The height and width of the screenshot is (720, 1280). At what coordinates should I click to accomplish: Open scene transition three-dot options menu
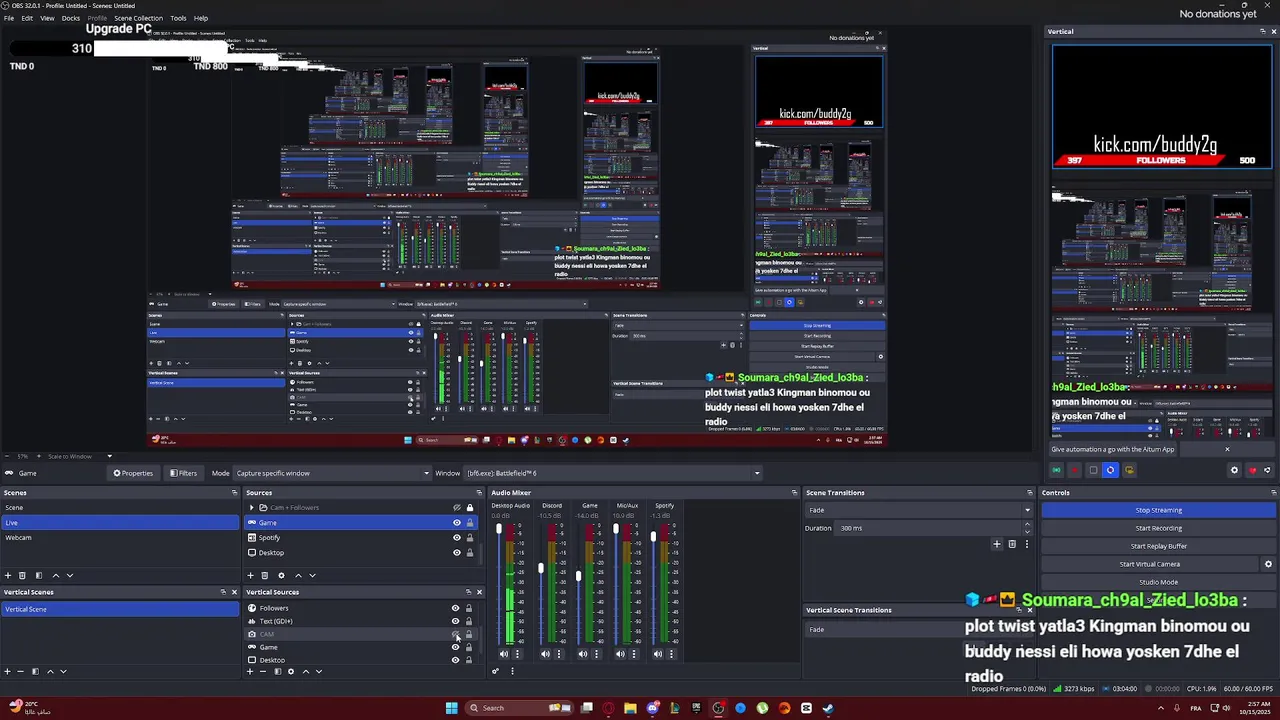click(x=1026, y=544)
